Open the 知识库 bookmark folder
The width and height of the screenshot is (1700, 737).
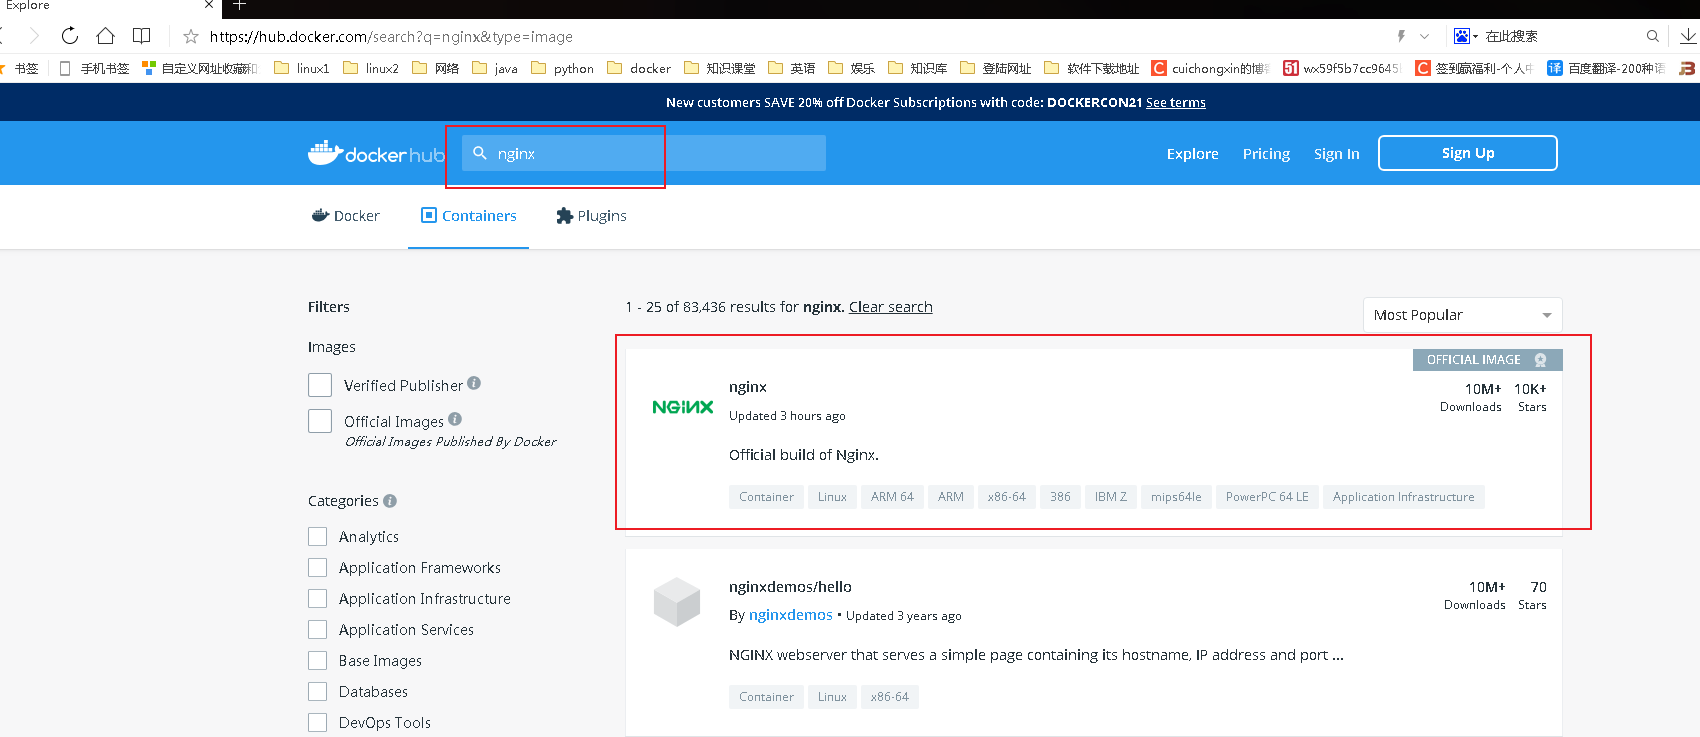(918, 68)
